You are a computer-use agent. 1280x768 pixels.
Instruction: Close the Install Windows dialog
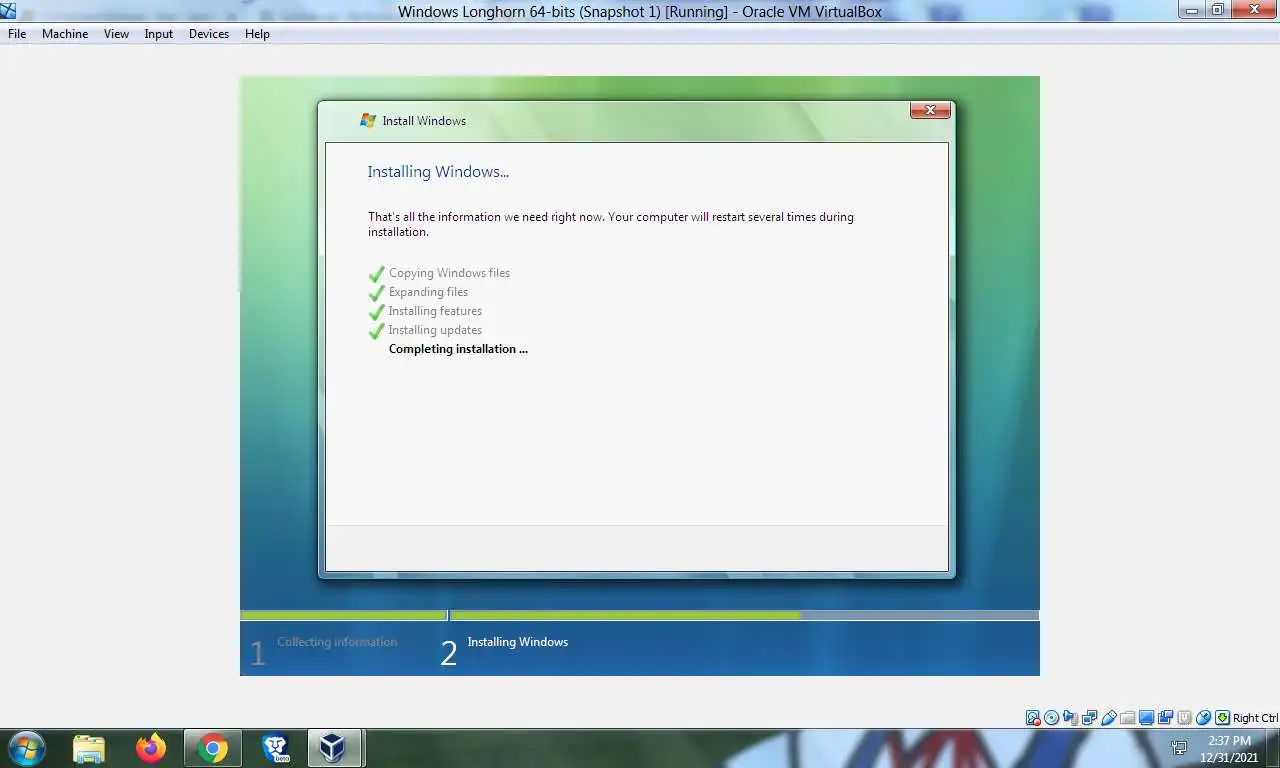point(930,110)
